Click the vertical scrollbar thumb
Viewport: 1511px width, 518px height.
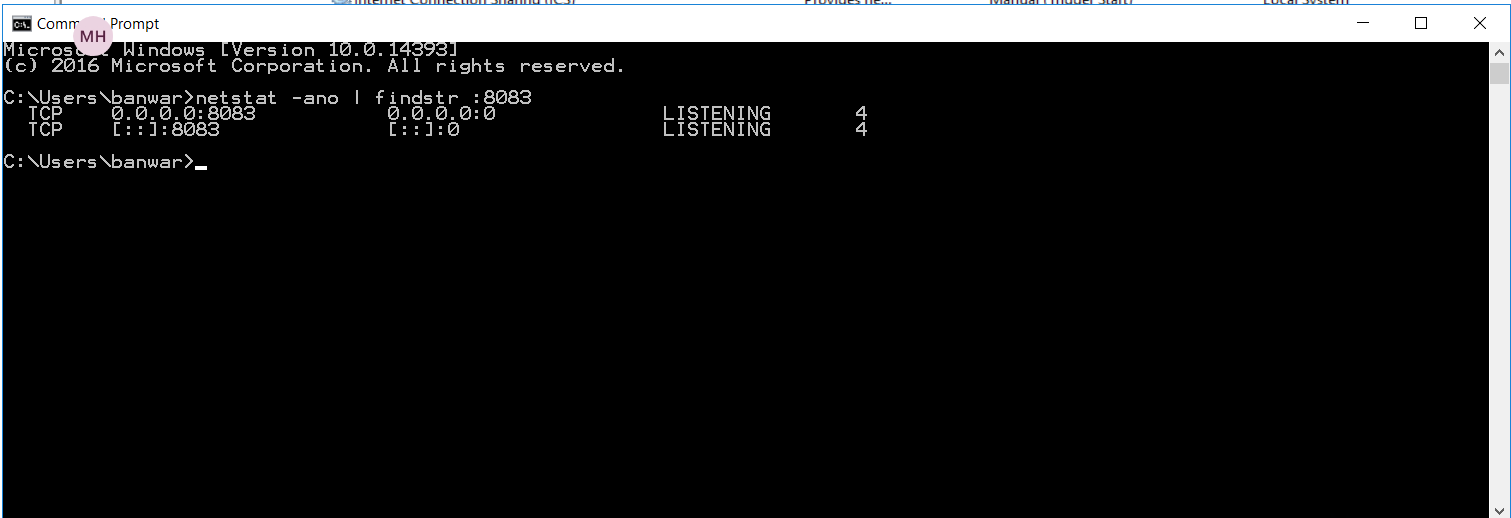click(1499, 73)
